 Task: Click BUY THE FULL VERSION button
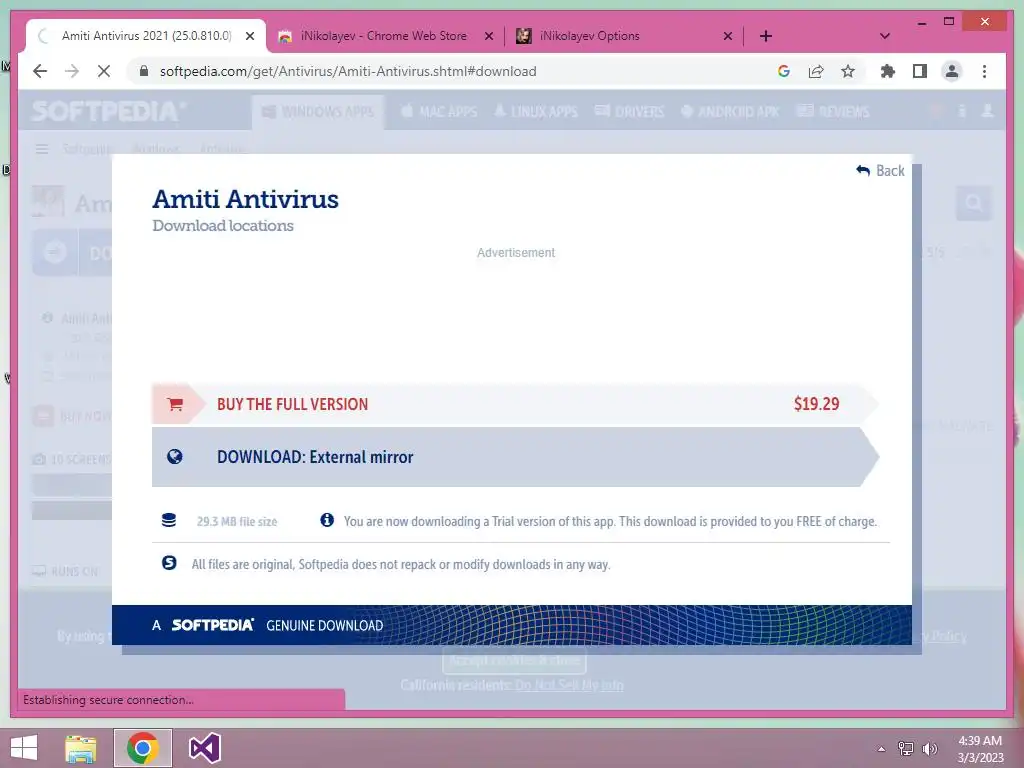515,404
